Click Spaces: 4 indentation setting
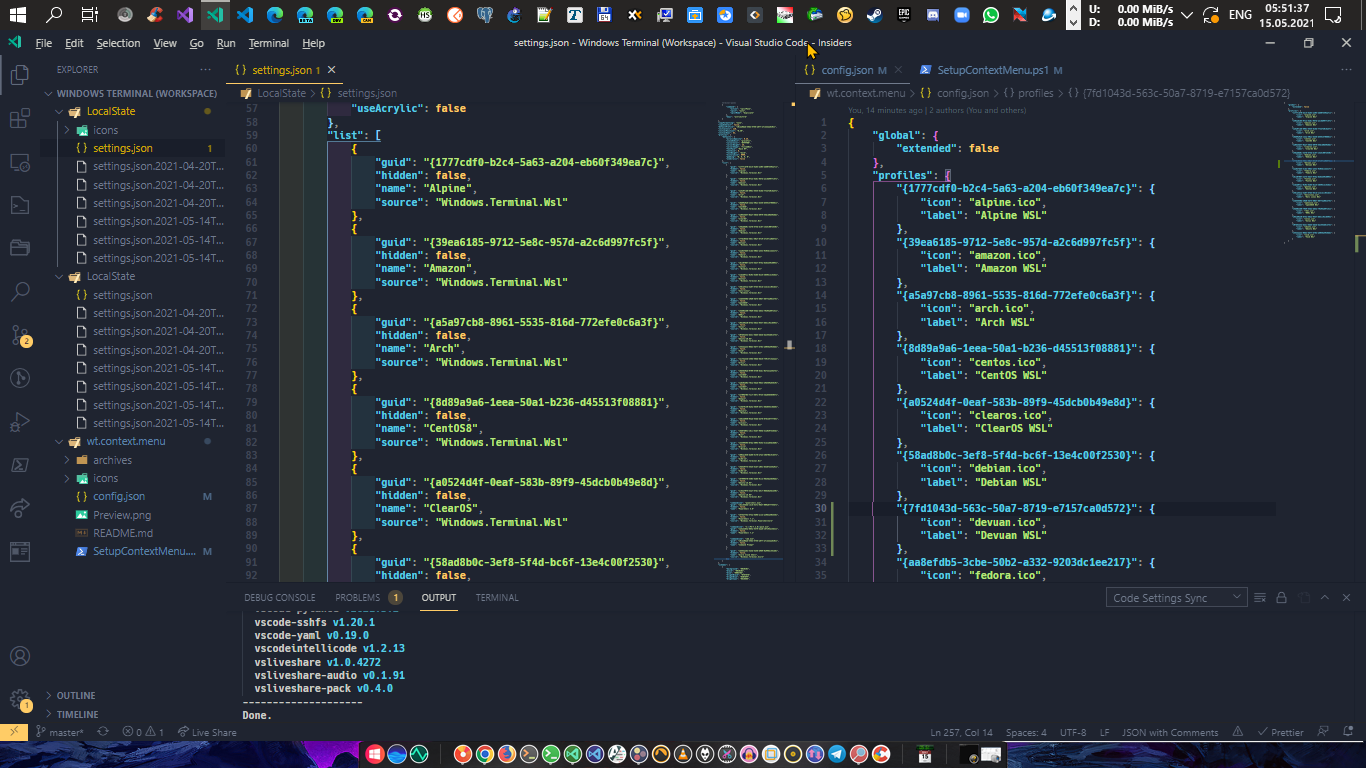Screen dimensions: 1366x768 tap(1026, 732)
